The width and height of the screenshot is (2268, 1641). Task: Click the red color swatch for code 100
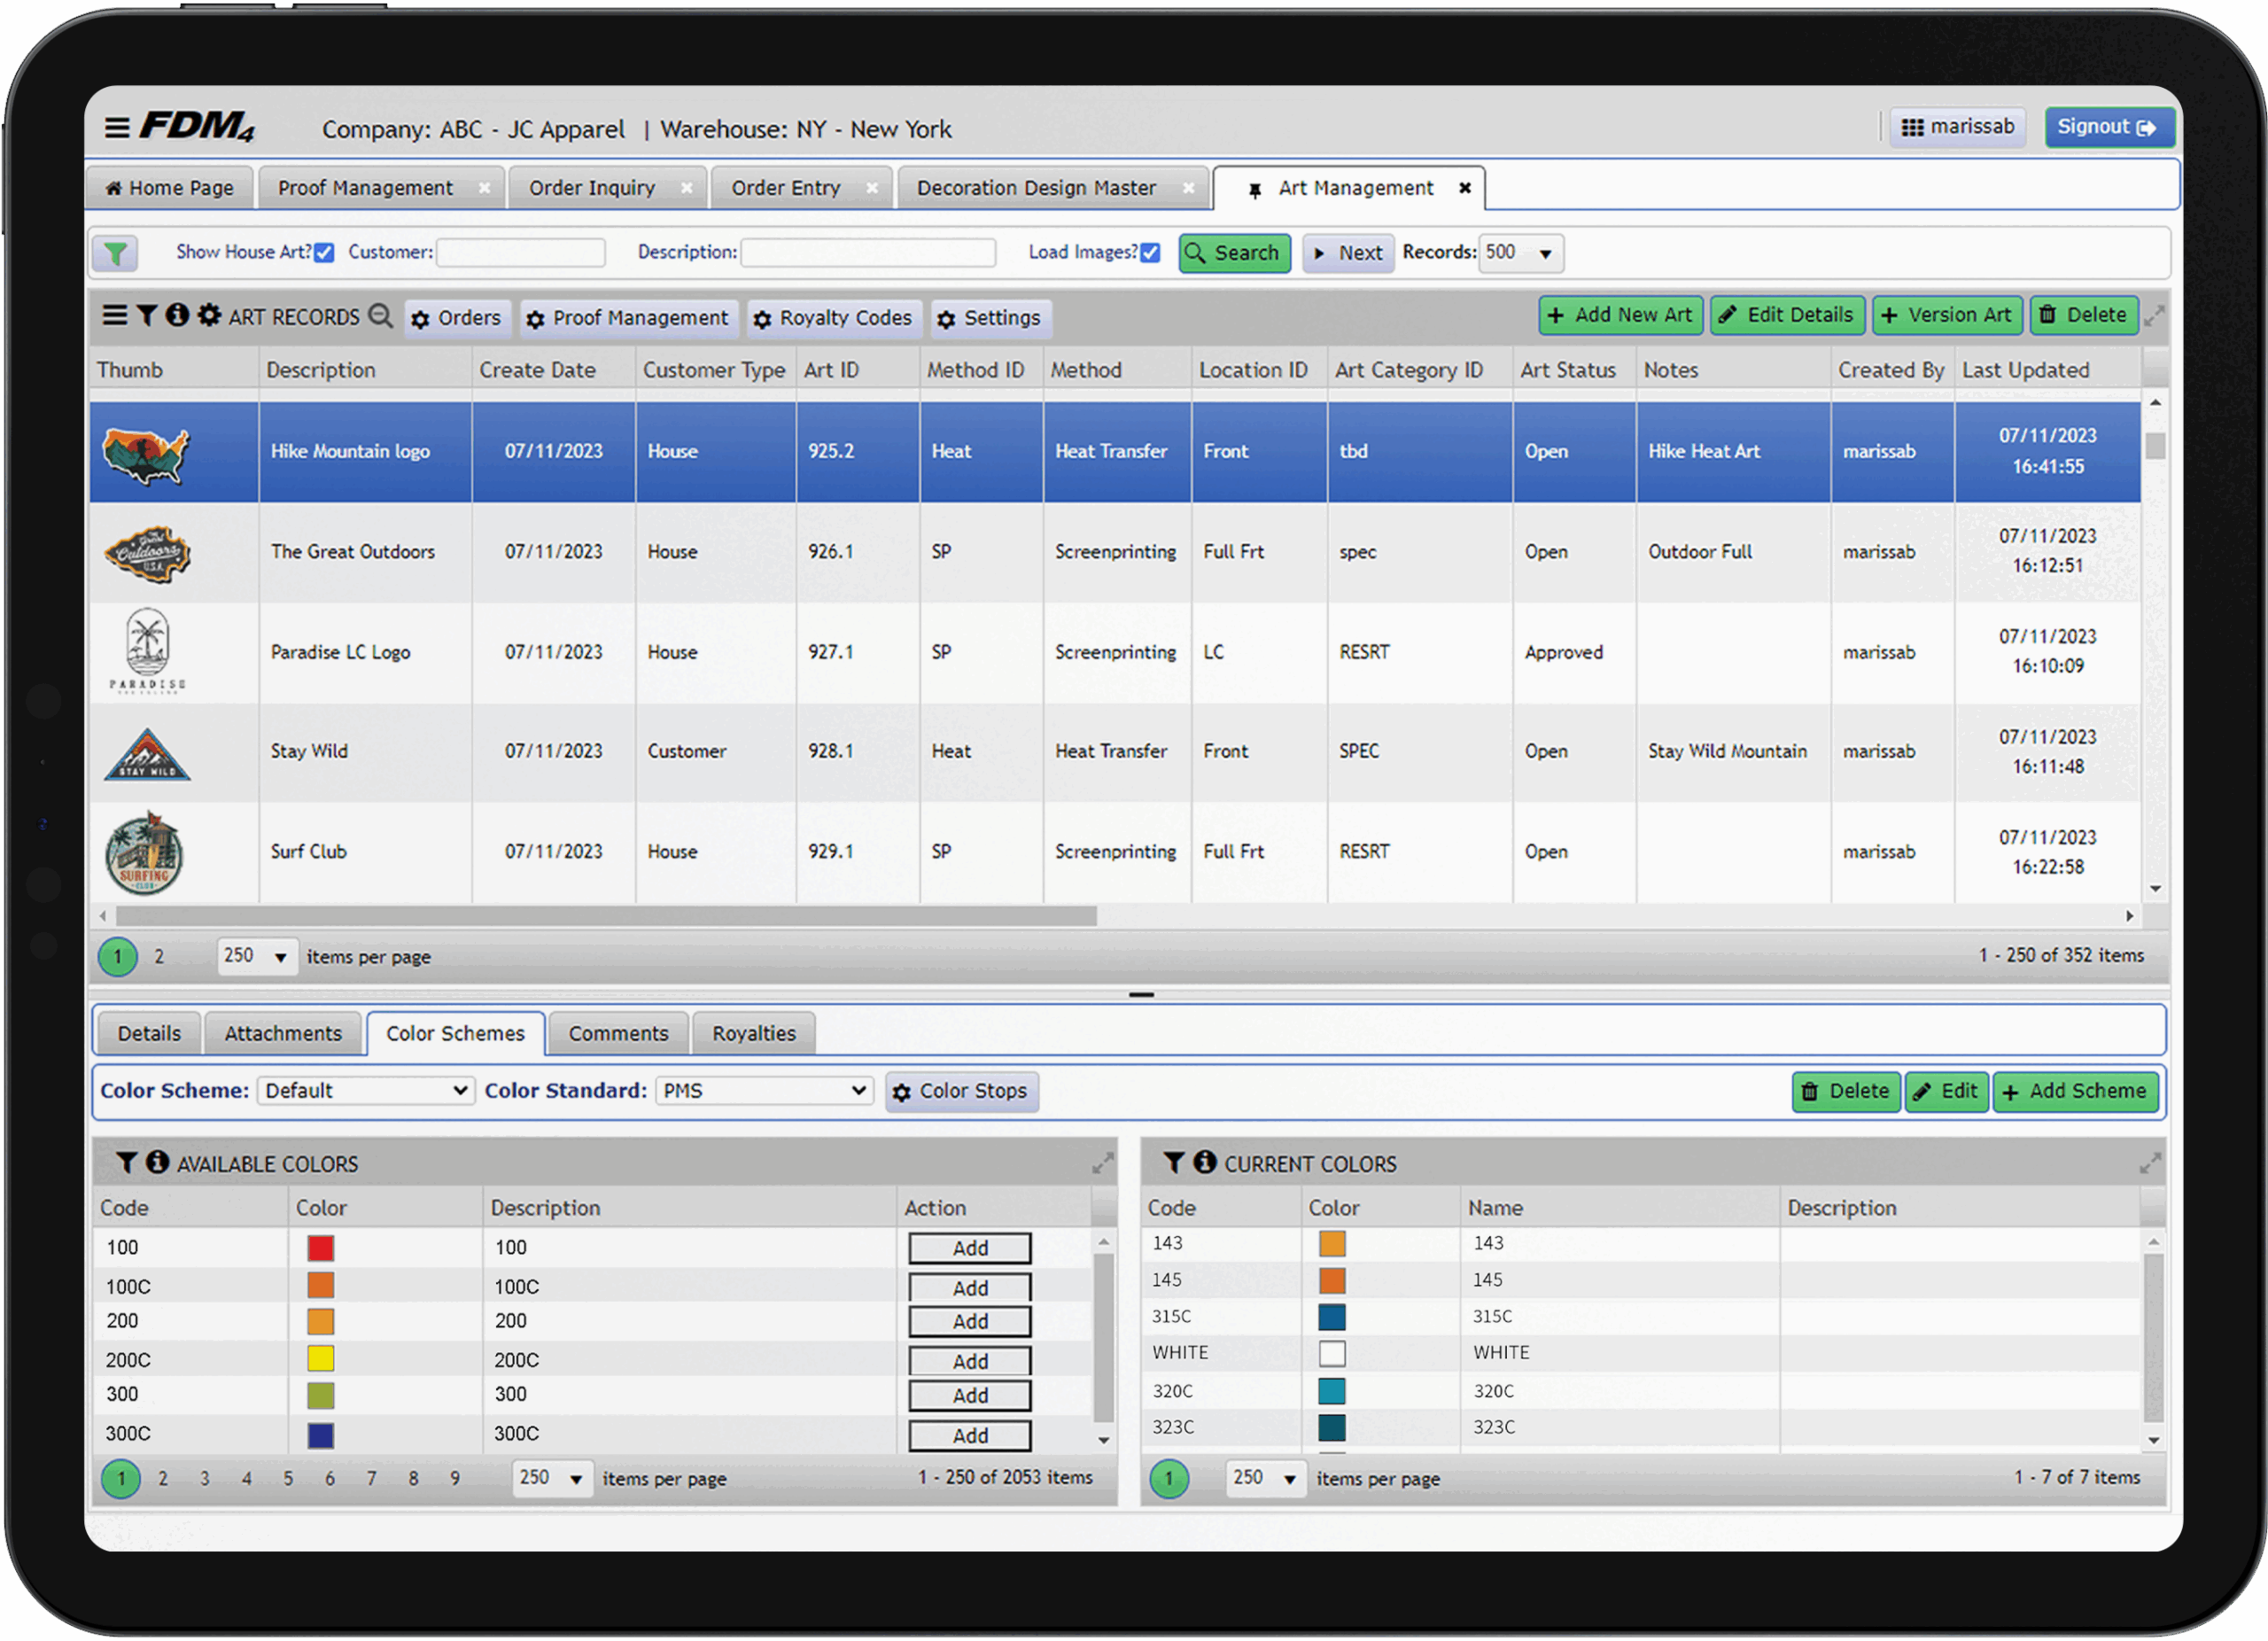pos(320,1248)
